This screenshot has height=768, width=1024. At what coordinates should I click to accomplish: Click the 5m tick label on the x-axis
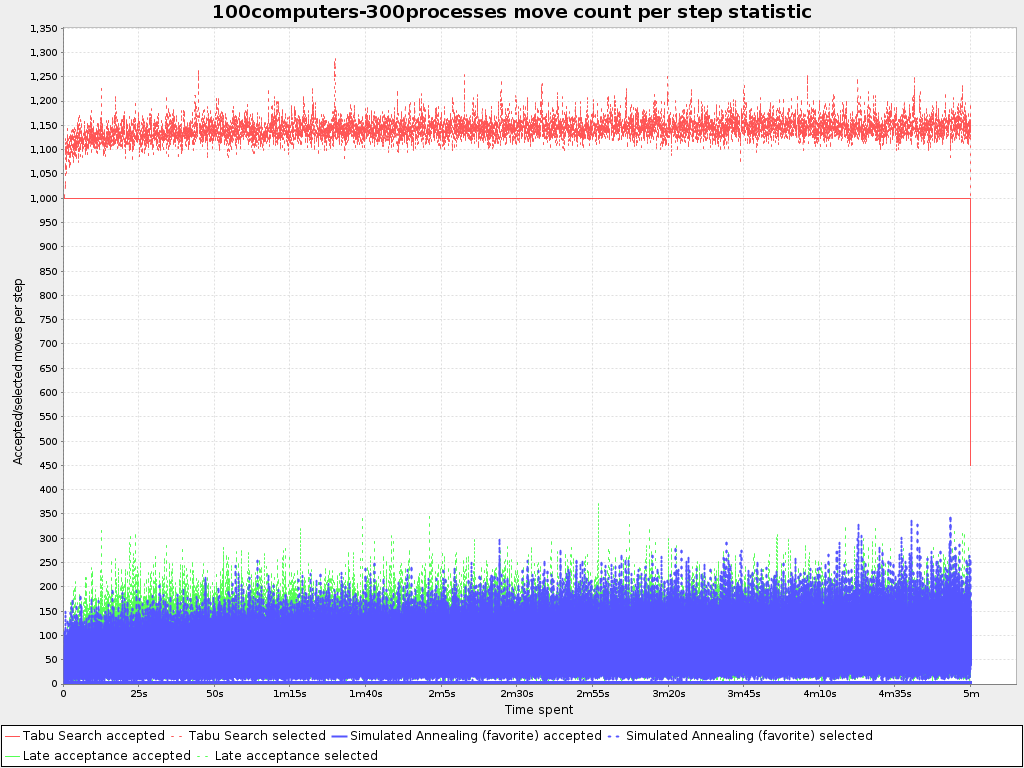(969, 691)
